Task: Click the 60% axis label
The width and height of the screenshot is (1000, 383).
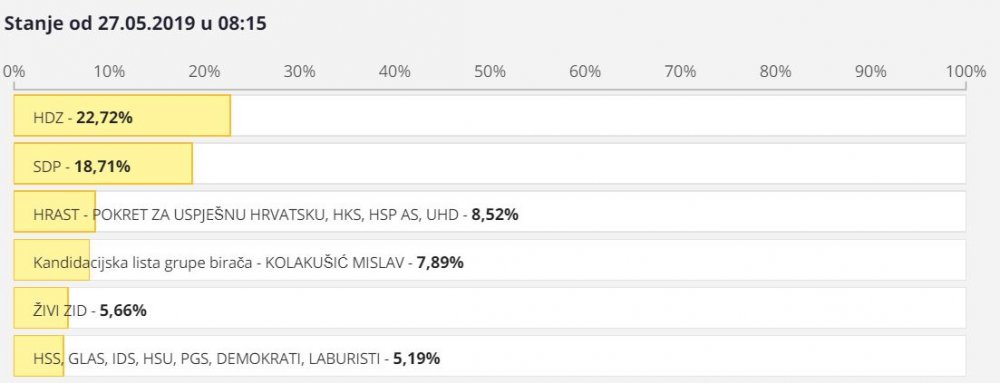Action: (x=585, y=71)
